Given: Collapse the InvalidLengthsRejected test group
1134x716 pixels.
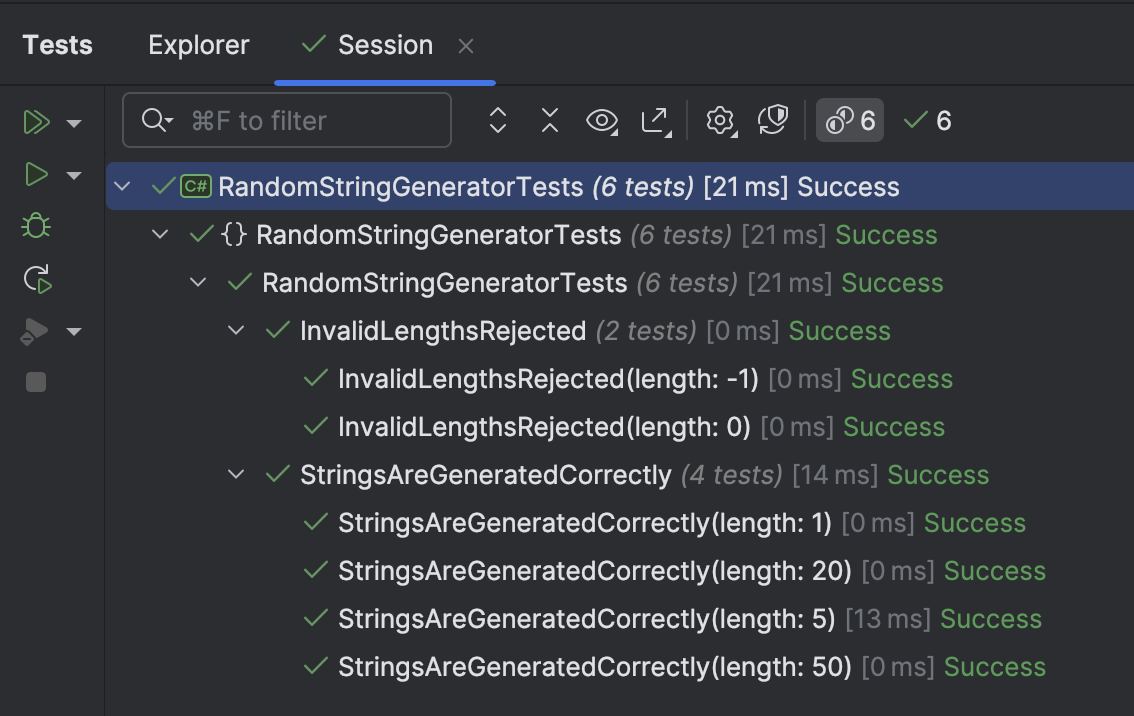Looking at the screenshot, I should point(236,330).
